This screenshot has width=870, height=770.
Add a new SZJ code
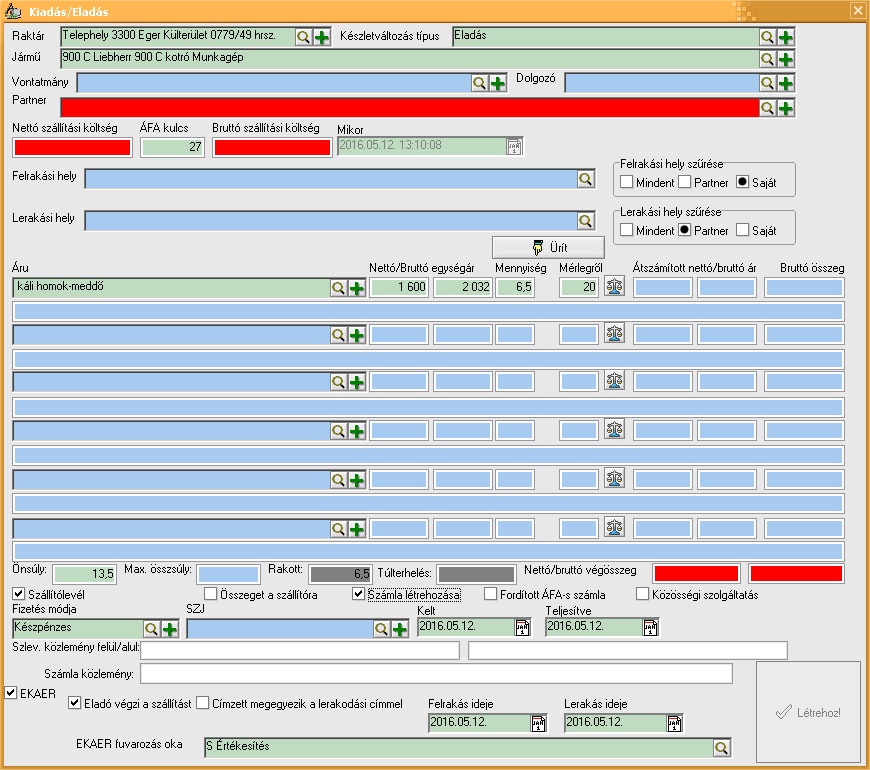tap(399, 629)
